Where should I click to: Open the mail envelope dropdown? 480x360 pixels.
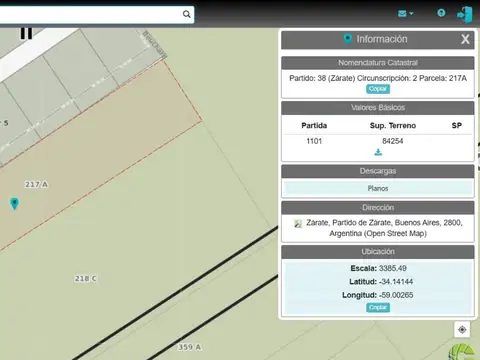(406, 13)
